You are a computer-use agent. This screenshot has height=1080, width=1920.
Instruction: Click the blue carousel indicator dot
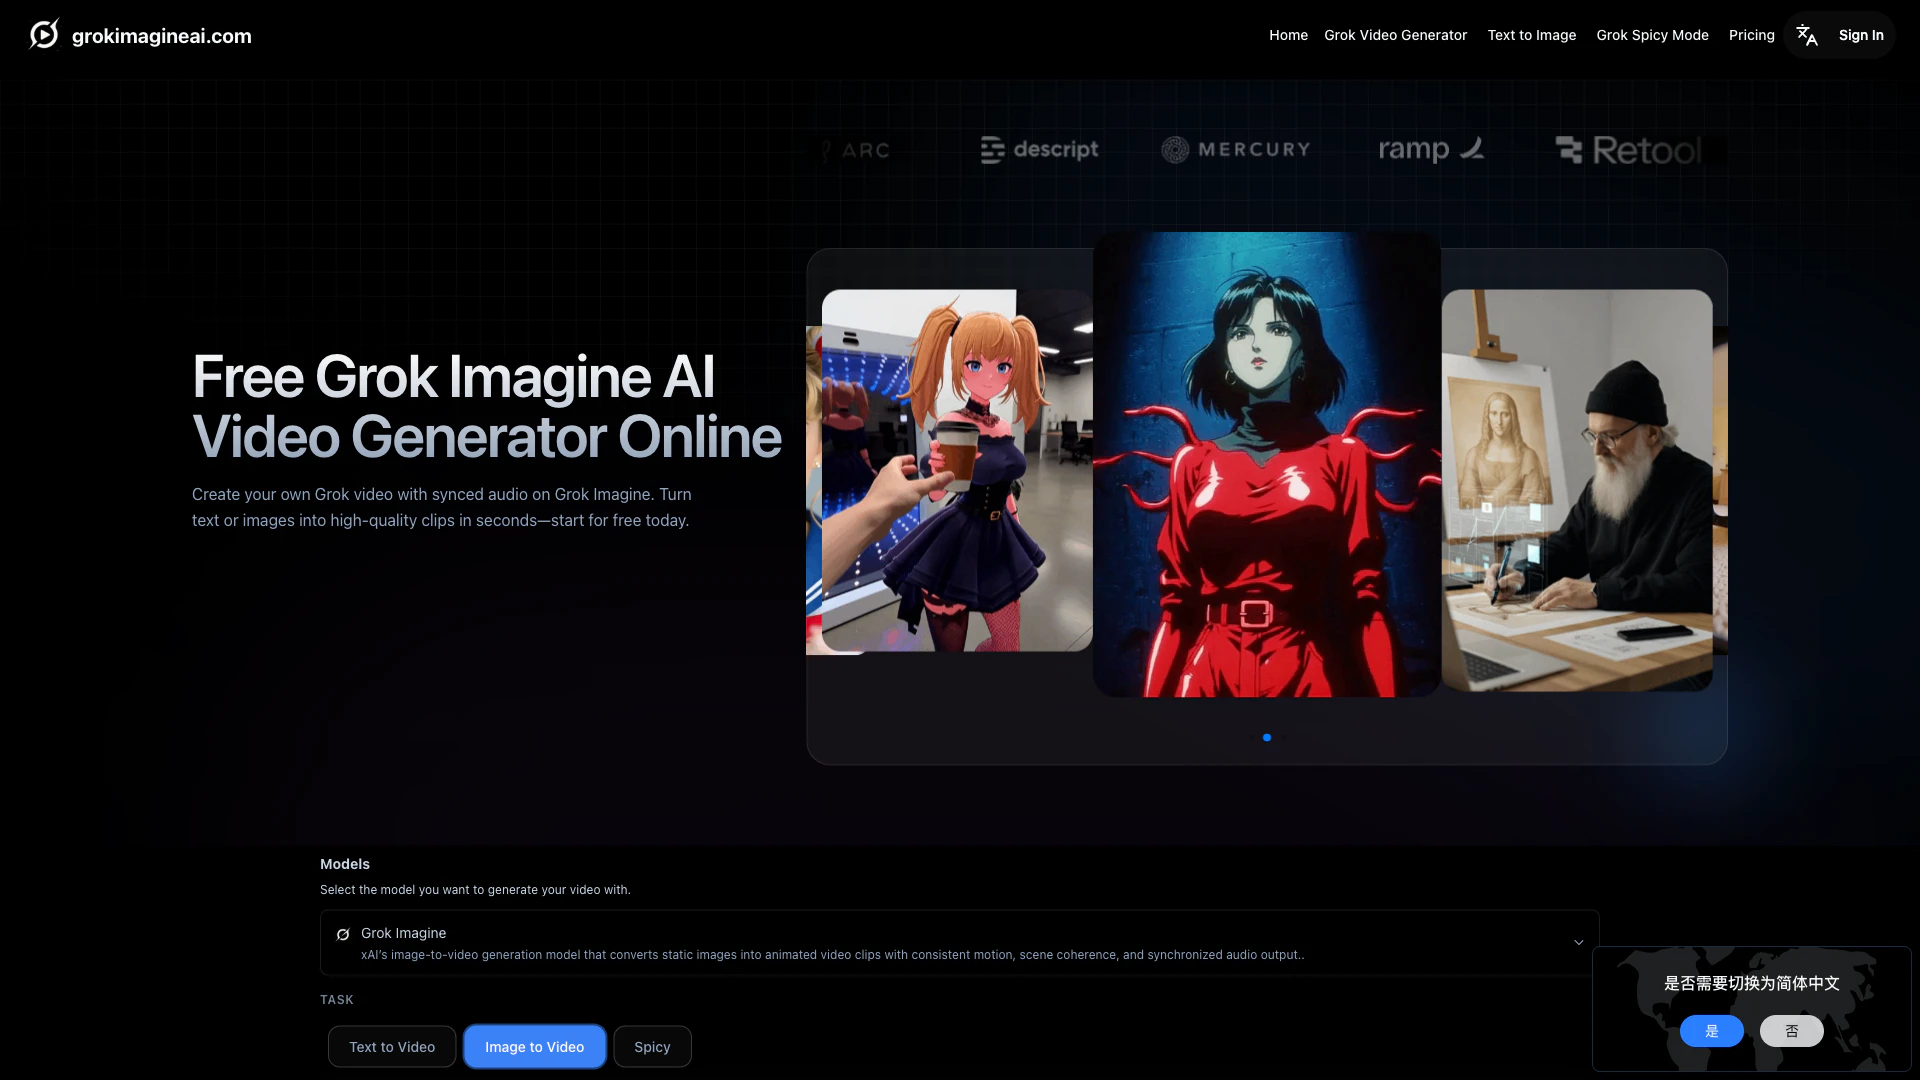[1267, 738]
